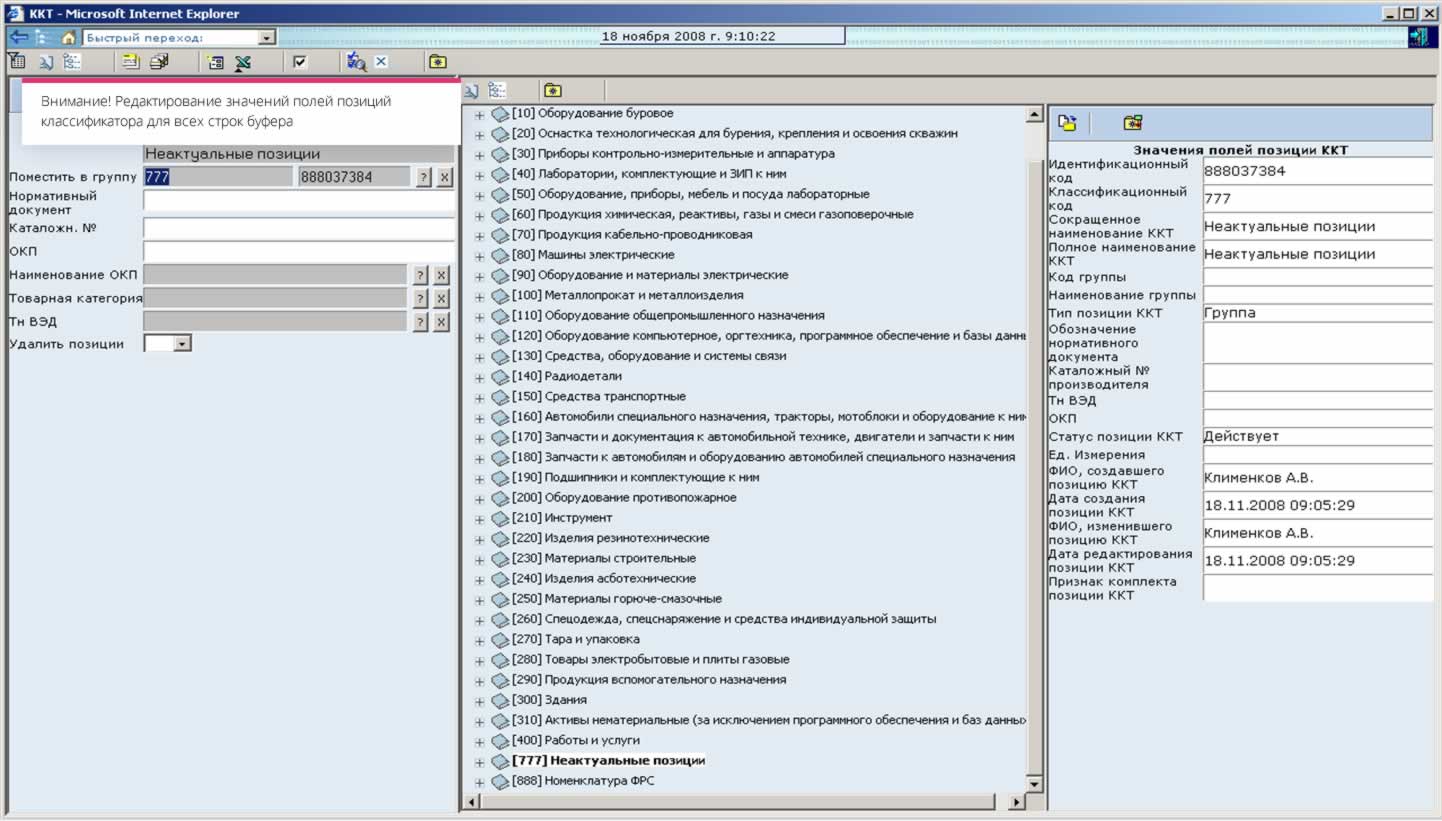1442x821 pixels.
Task: Click the ? button in Товарная категория row
Action: point(420,298)
